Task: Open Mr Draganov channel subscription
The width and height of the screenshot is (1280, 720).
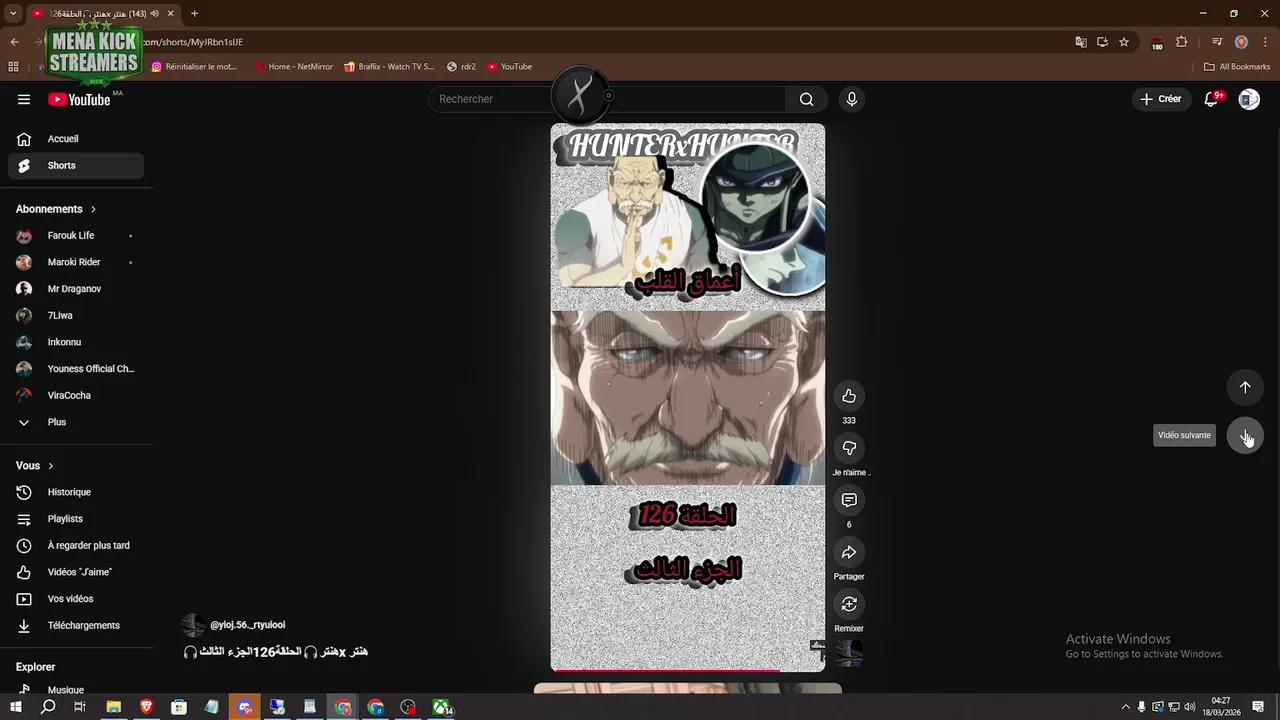Action: [76, 289]
